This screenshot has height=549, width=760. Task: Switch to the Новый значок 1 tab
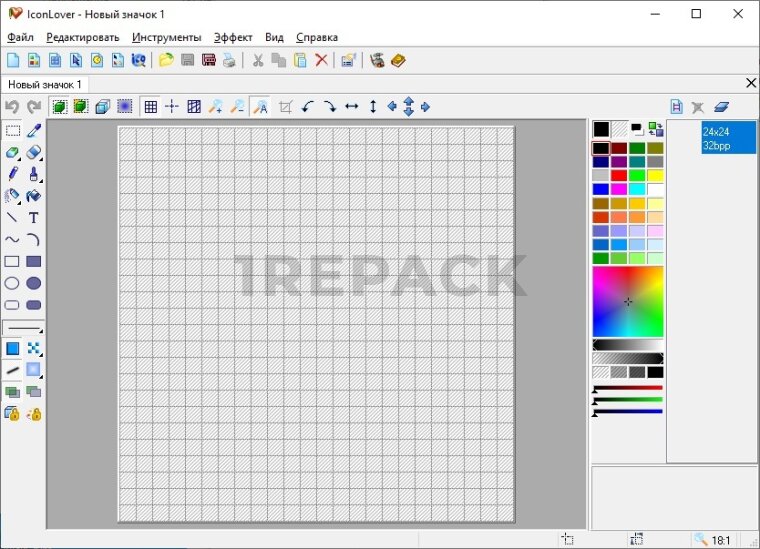tap(45, 85)
